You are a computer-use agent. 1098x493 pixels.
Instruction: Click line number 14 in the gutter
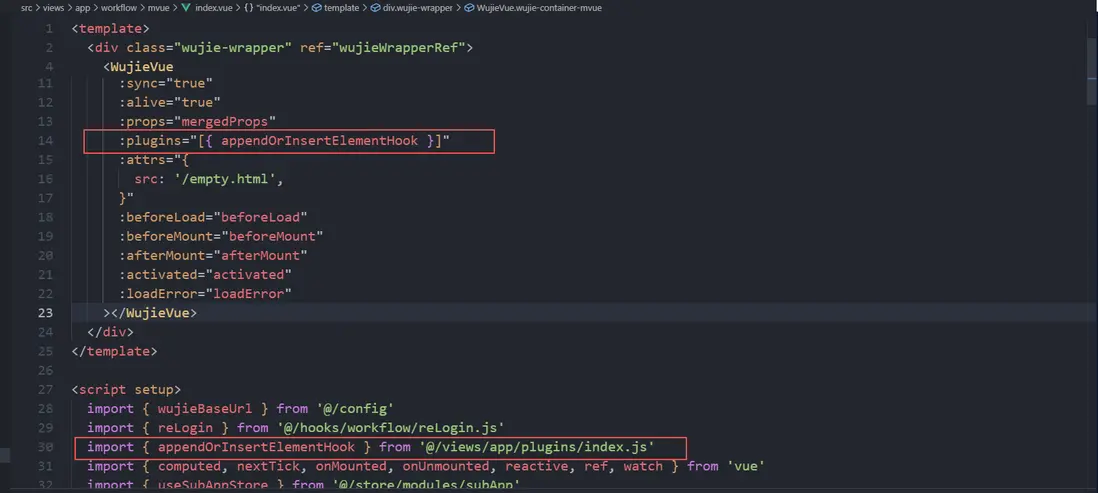(x=45, y=141)
